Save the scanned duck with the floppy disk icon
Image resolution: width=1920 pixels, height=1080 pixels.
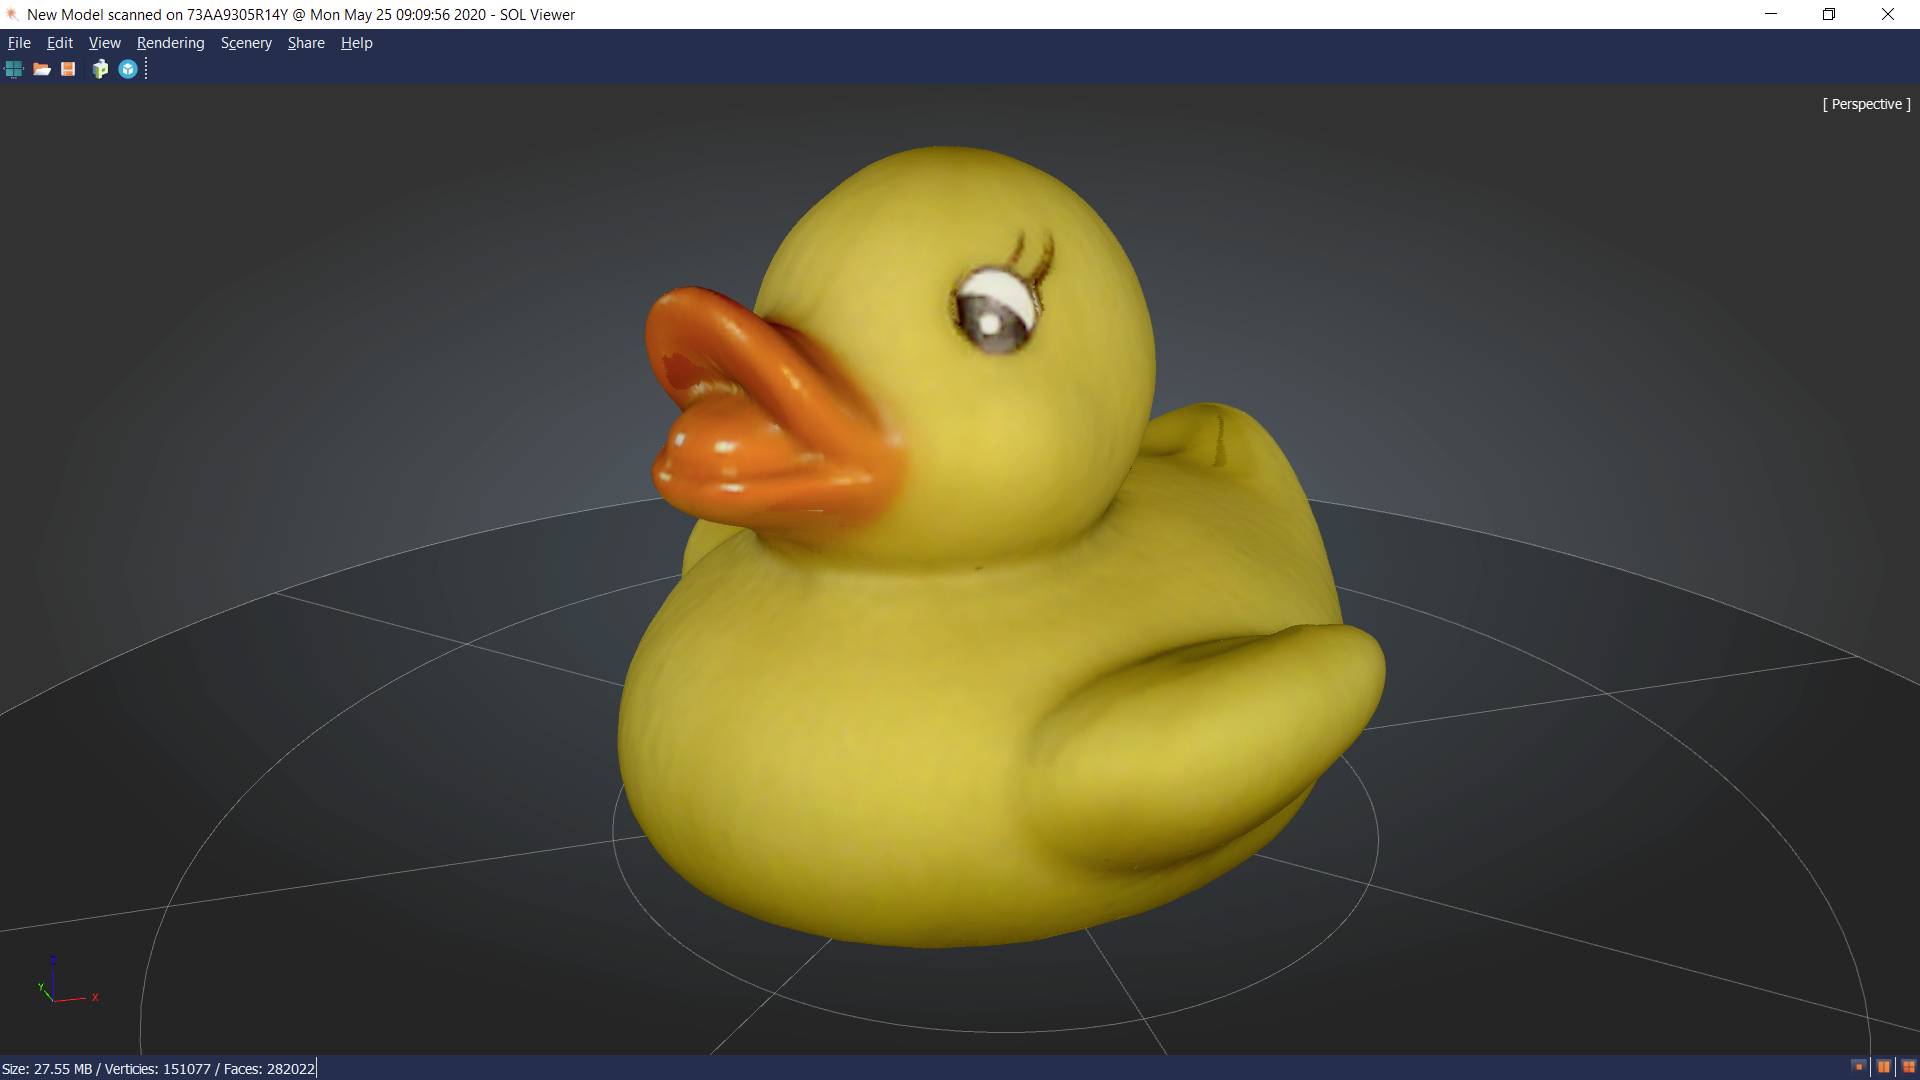pyautogui.click(x=67, y=69)
